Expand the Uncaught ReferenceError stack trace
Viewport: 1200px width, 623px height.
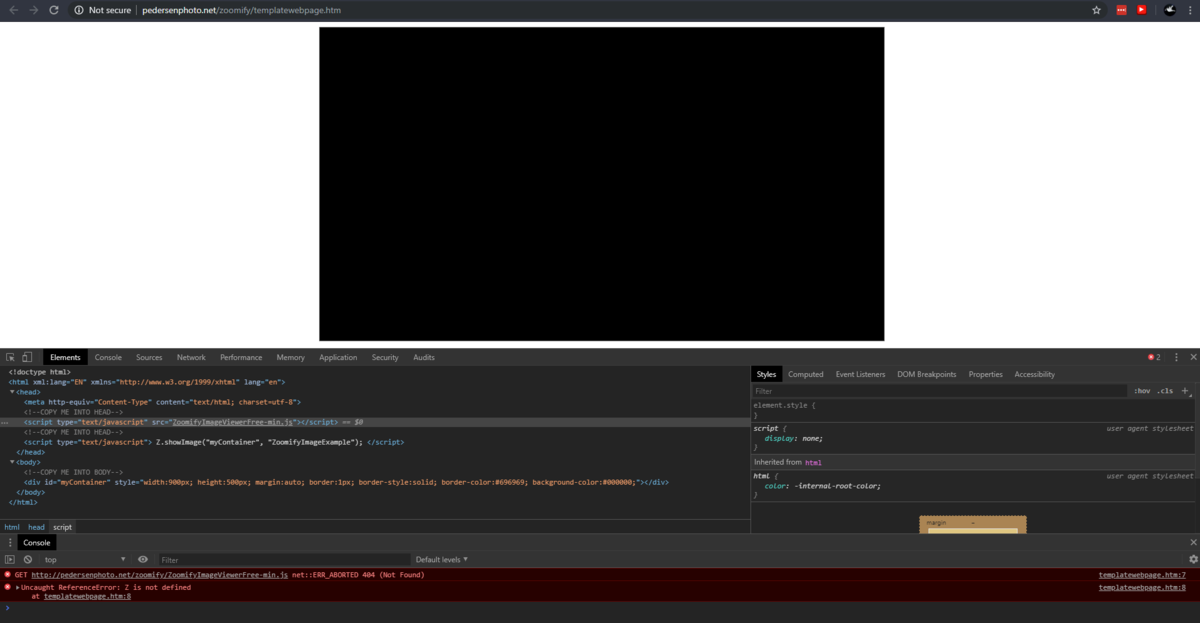click(17, 588)
